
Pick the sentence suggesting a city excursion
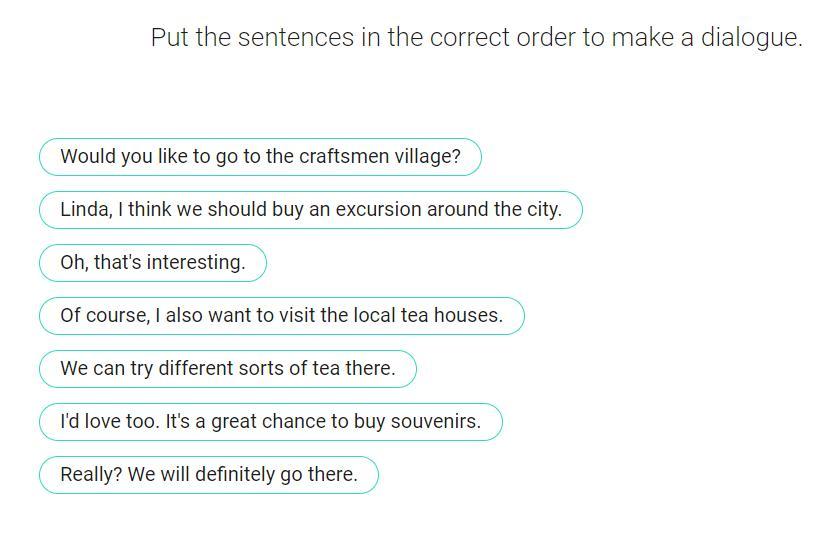(311, 210)
